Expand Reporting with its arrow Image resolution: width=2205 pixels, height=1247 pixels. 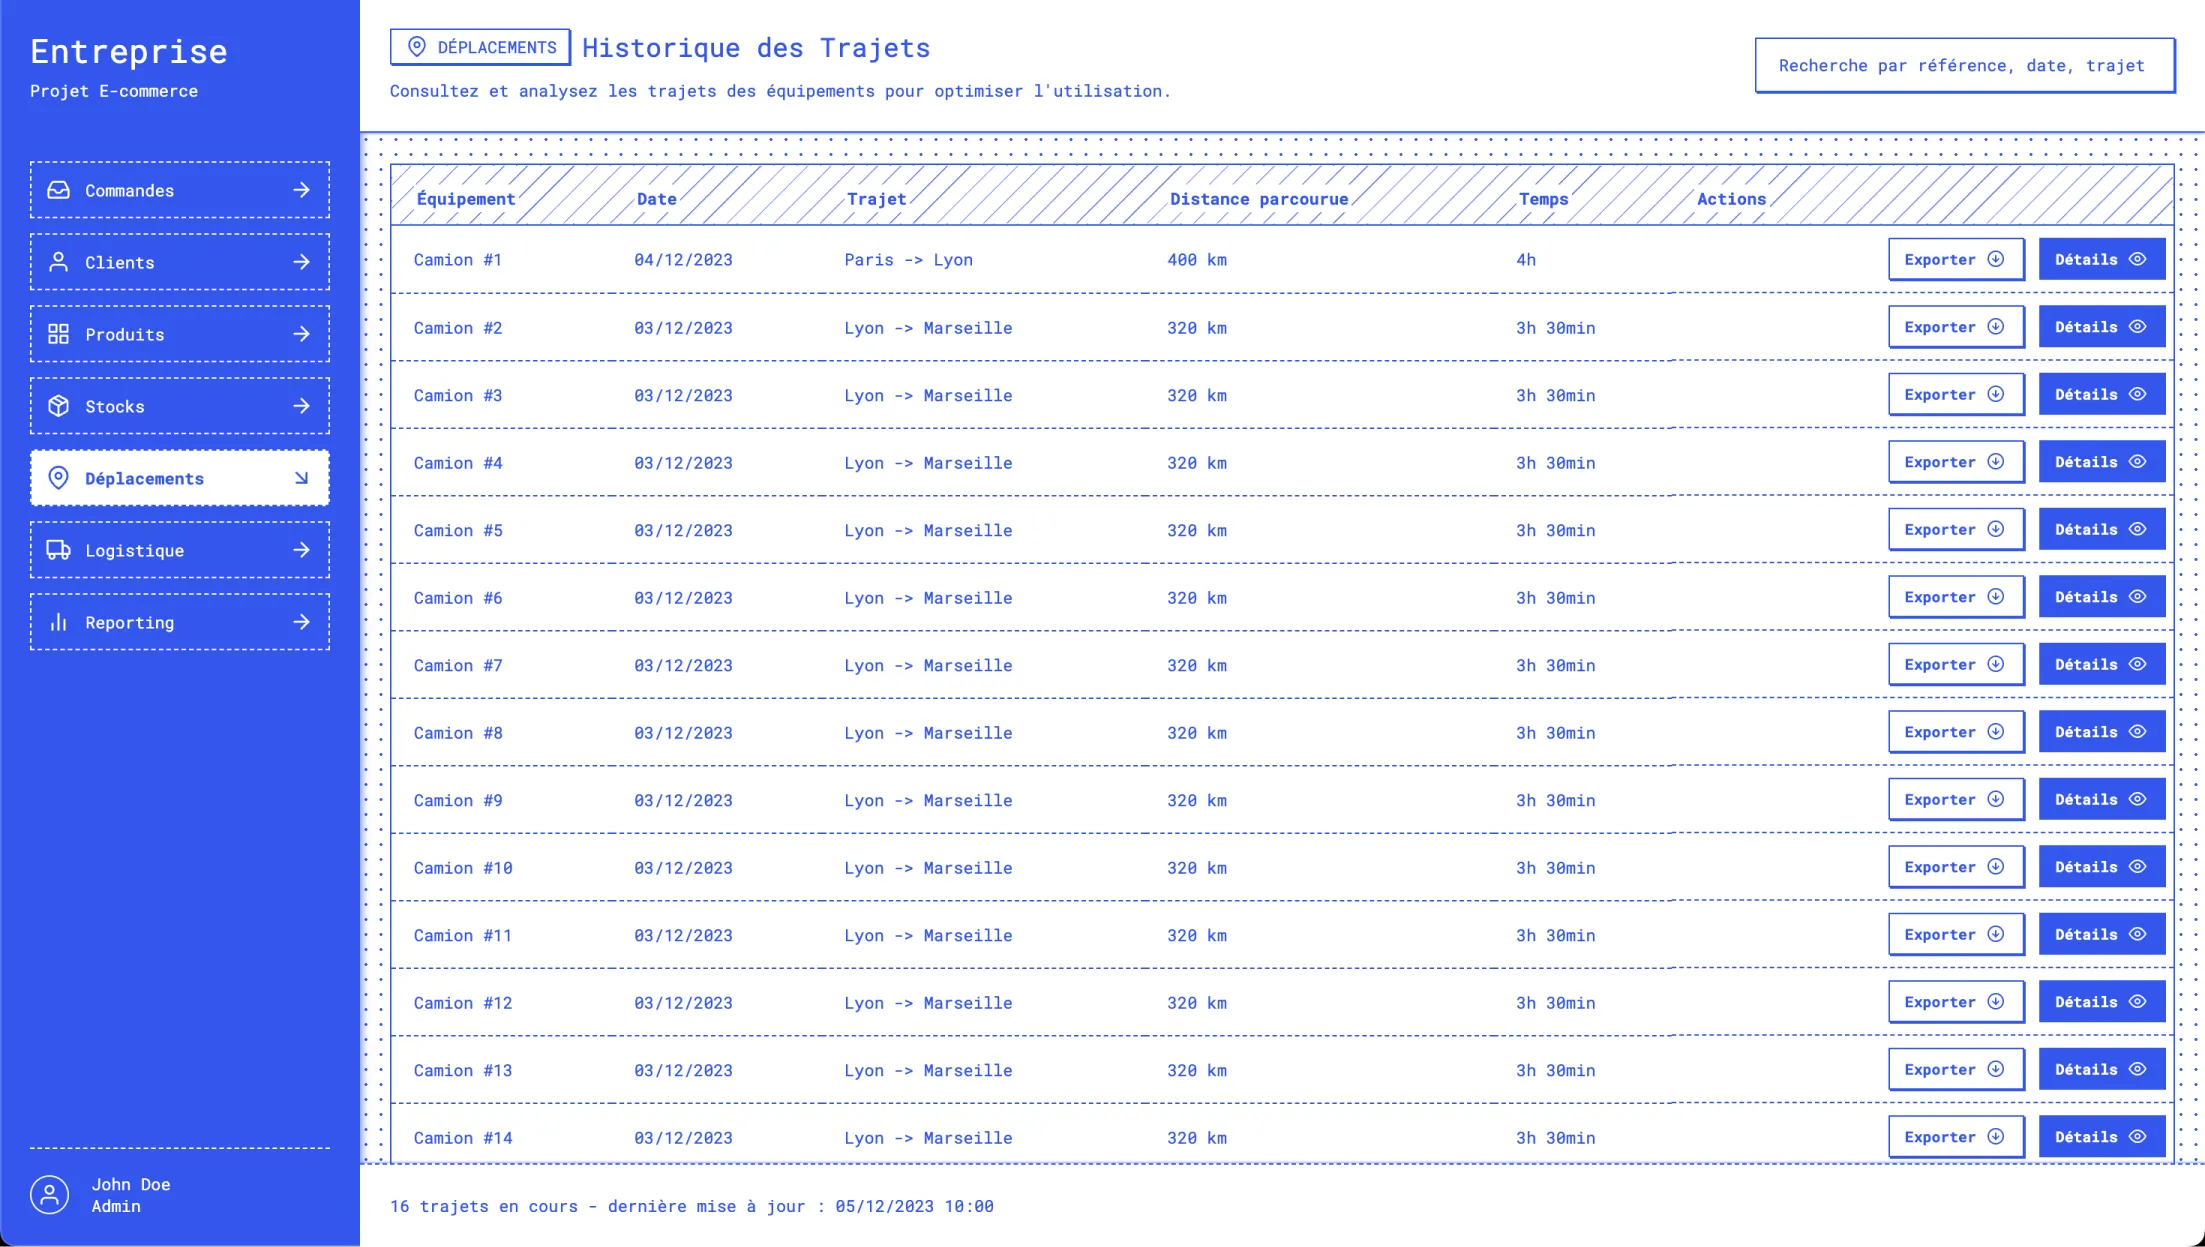[301, 622]
